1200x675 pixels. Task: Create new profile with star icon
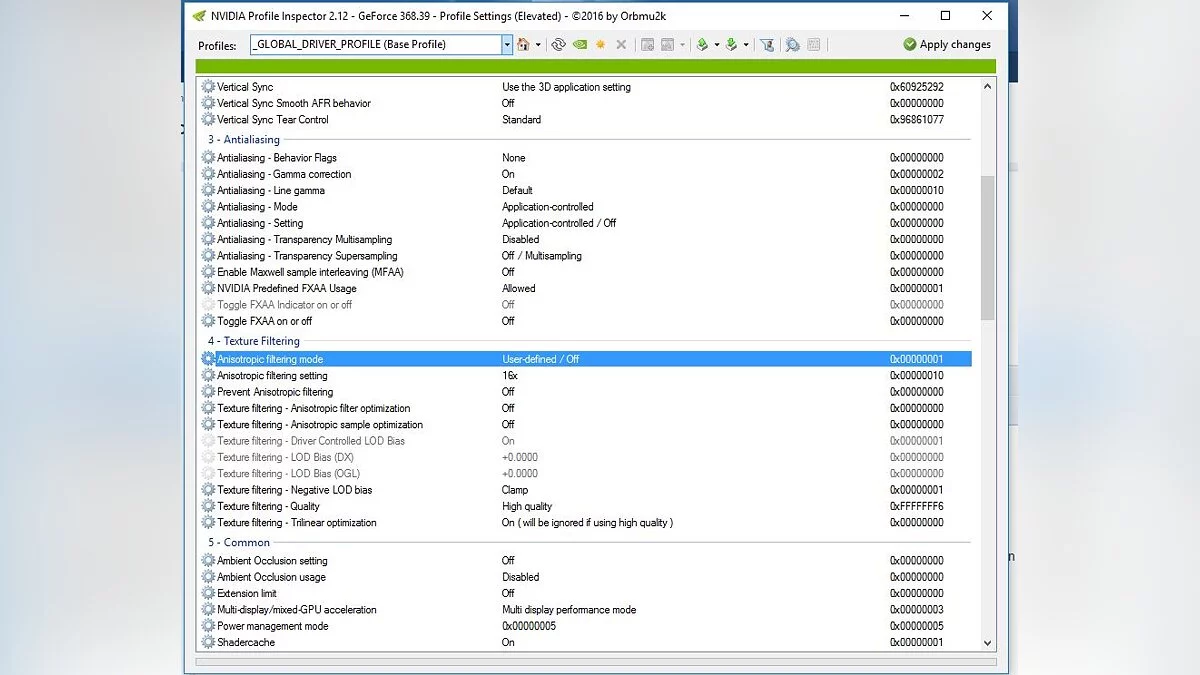pos(600,44)
